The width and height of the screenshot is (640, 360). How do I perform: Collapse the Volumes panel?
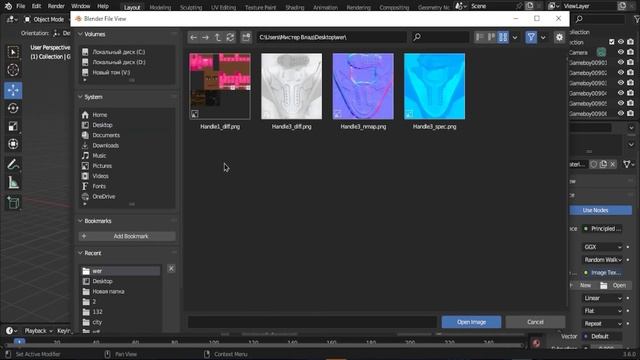pyautogui.click(x=95, y=34)
